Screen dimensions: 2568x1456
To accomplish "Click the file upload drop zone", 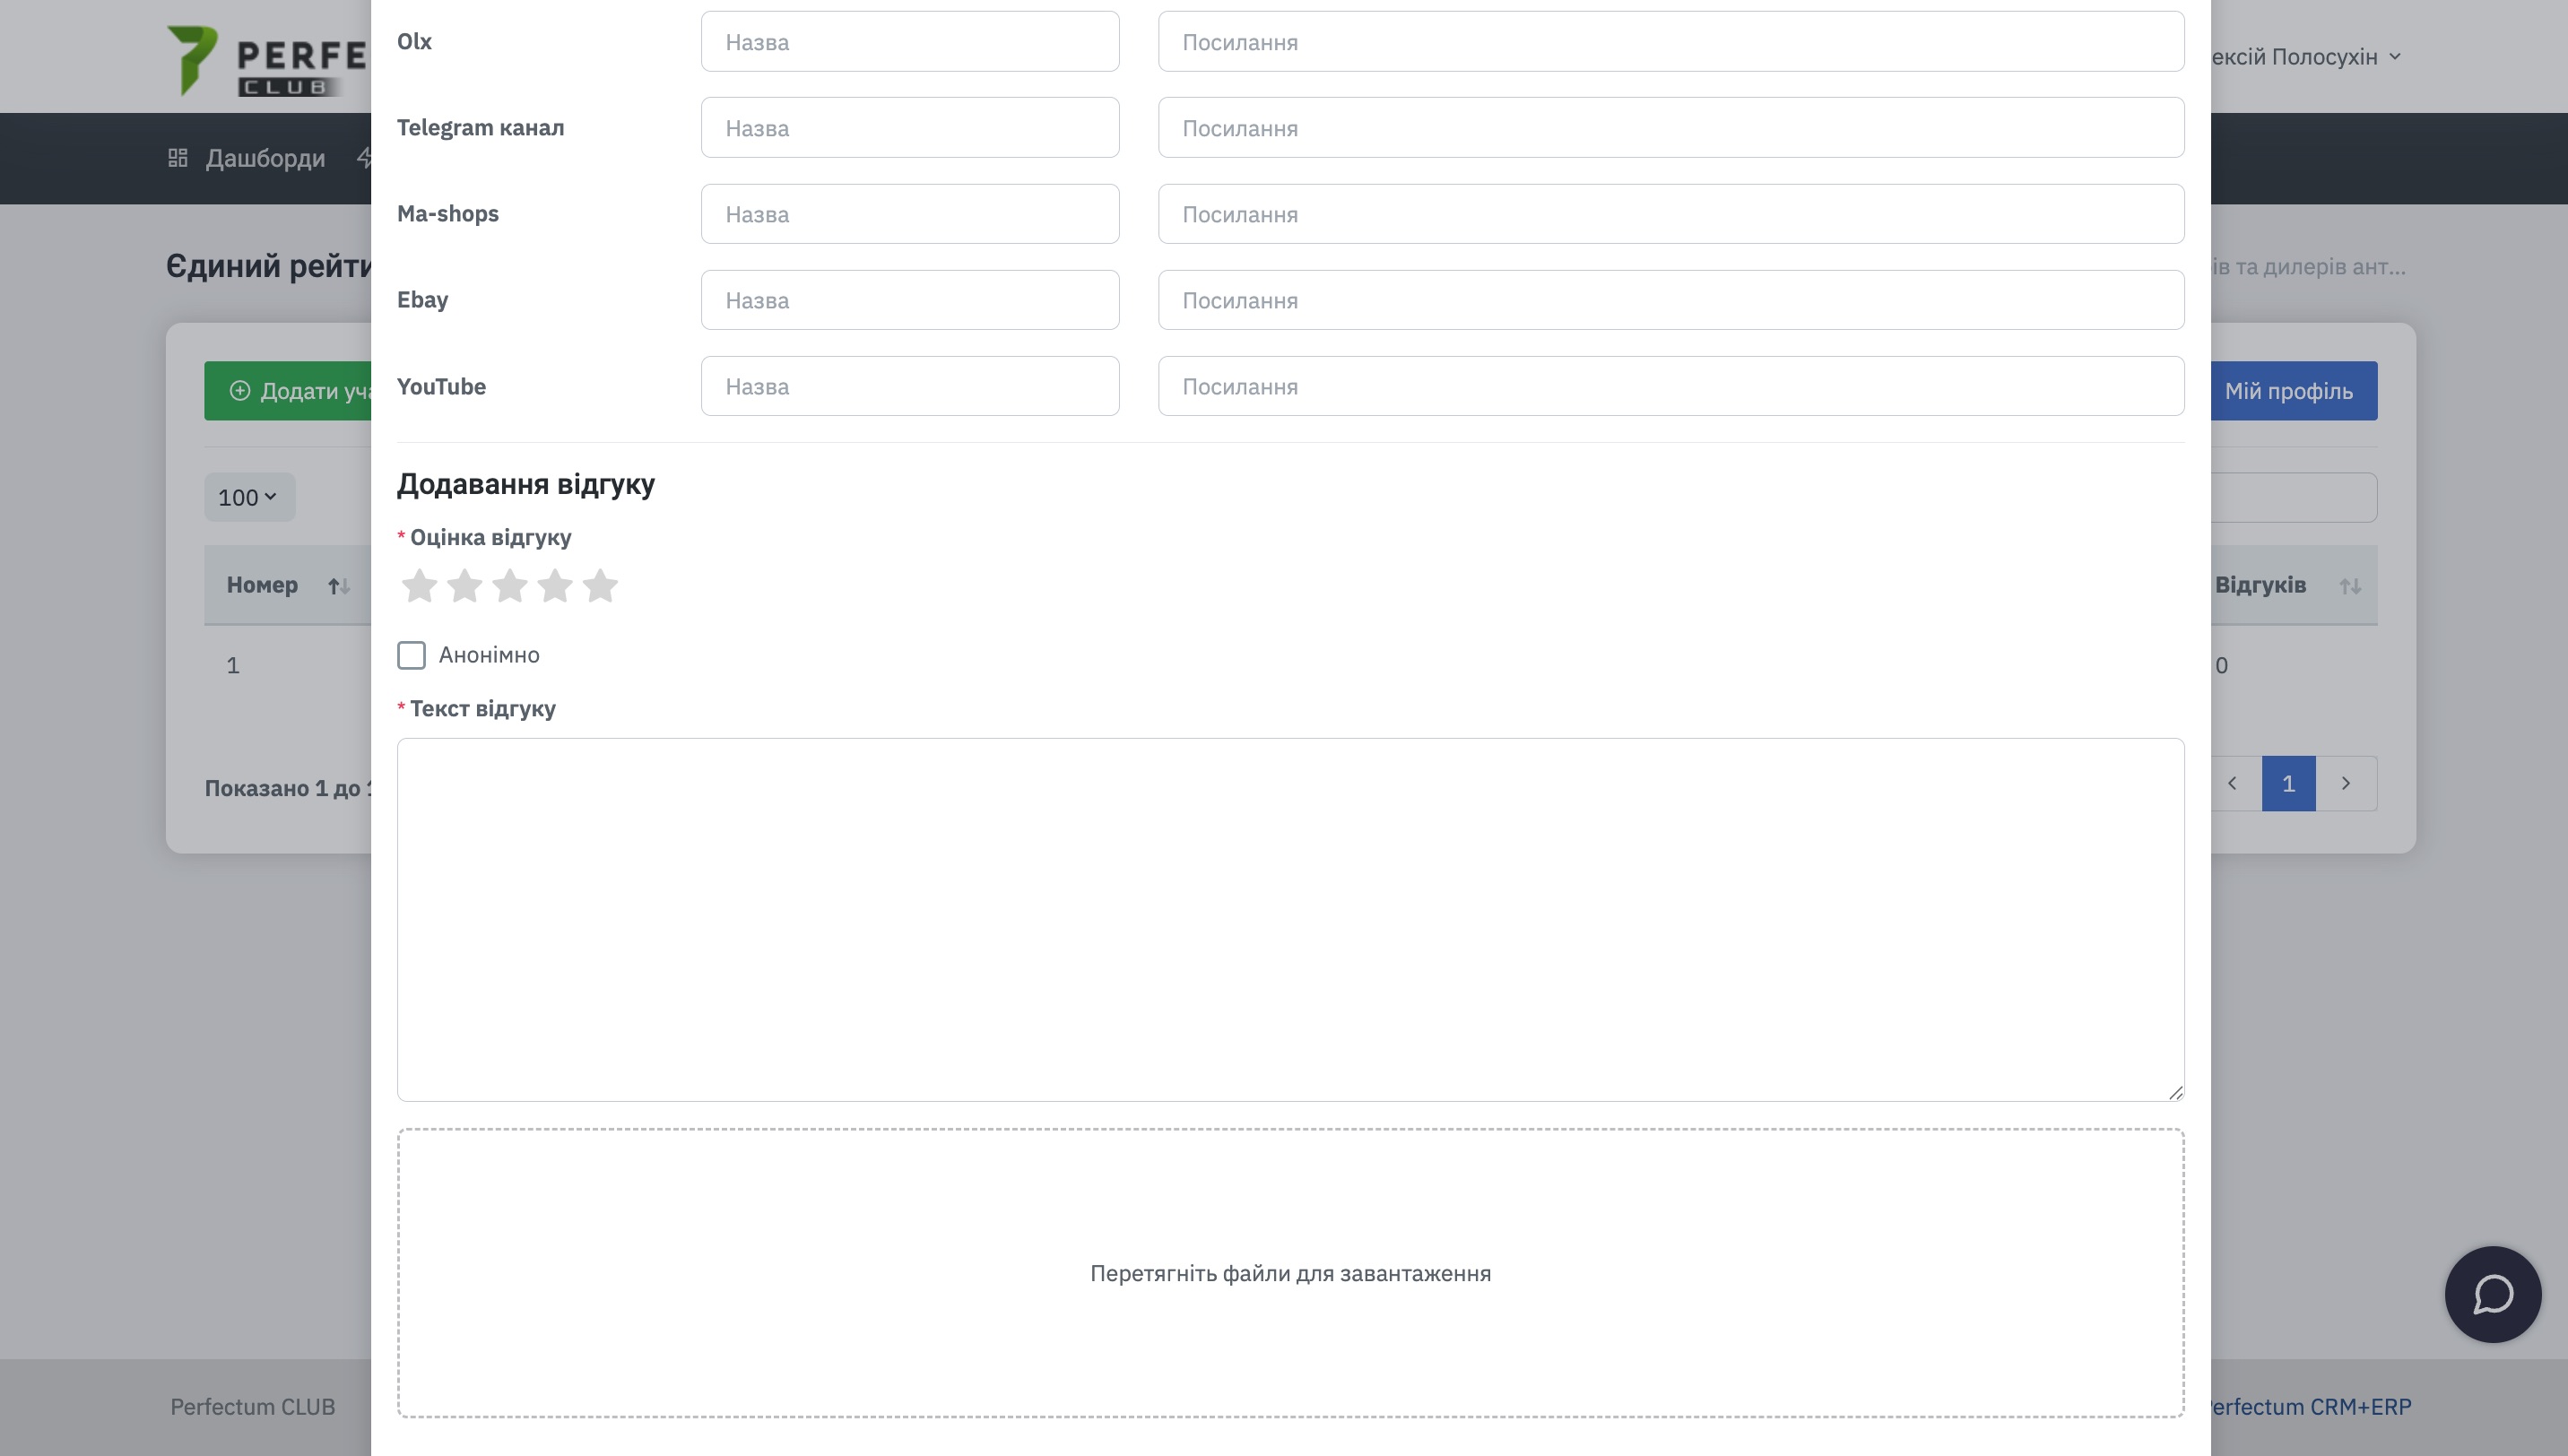I will pos(1290,1272).
